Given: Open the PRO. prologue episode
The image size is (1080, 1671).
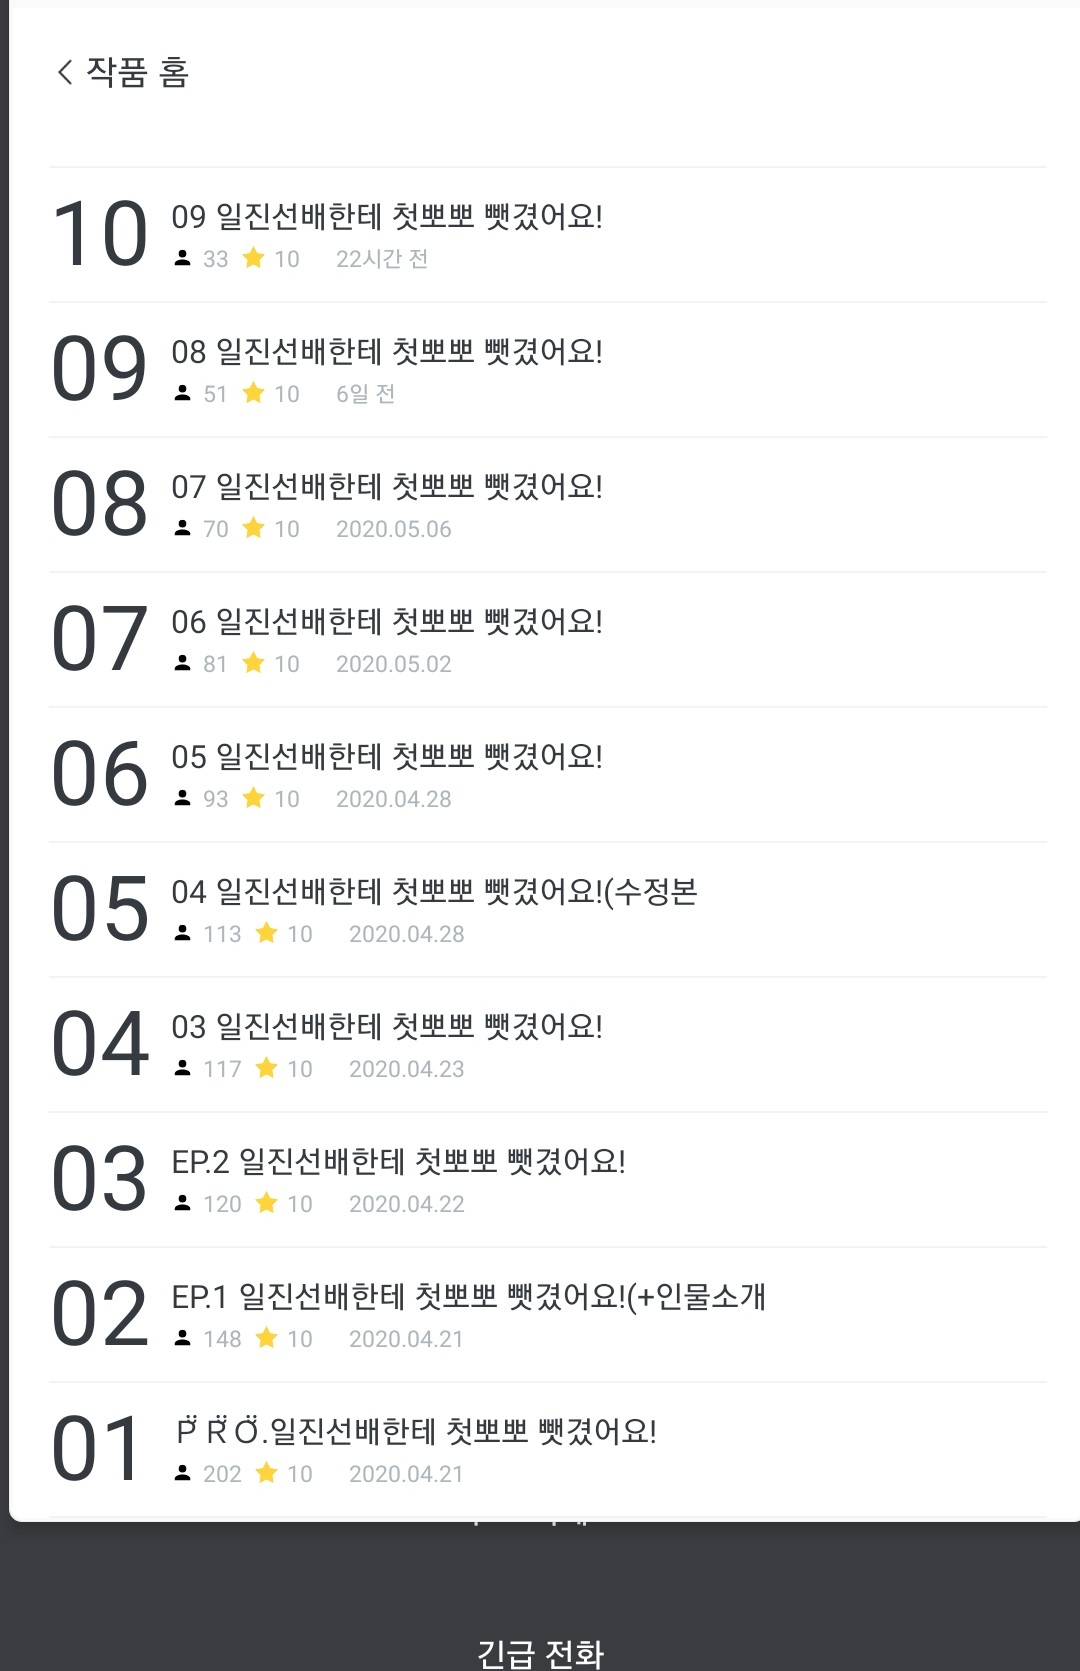Looking at the screenshot, I should 416,1432.
